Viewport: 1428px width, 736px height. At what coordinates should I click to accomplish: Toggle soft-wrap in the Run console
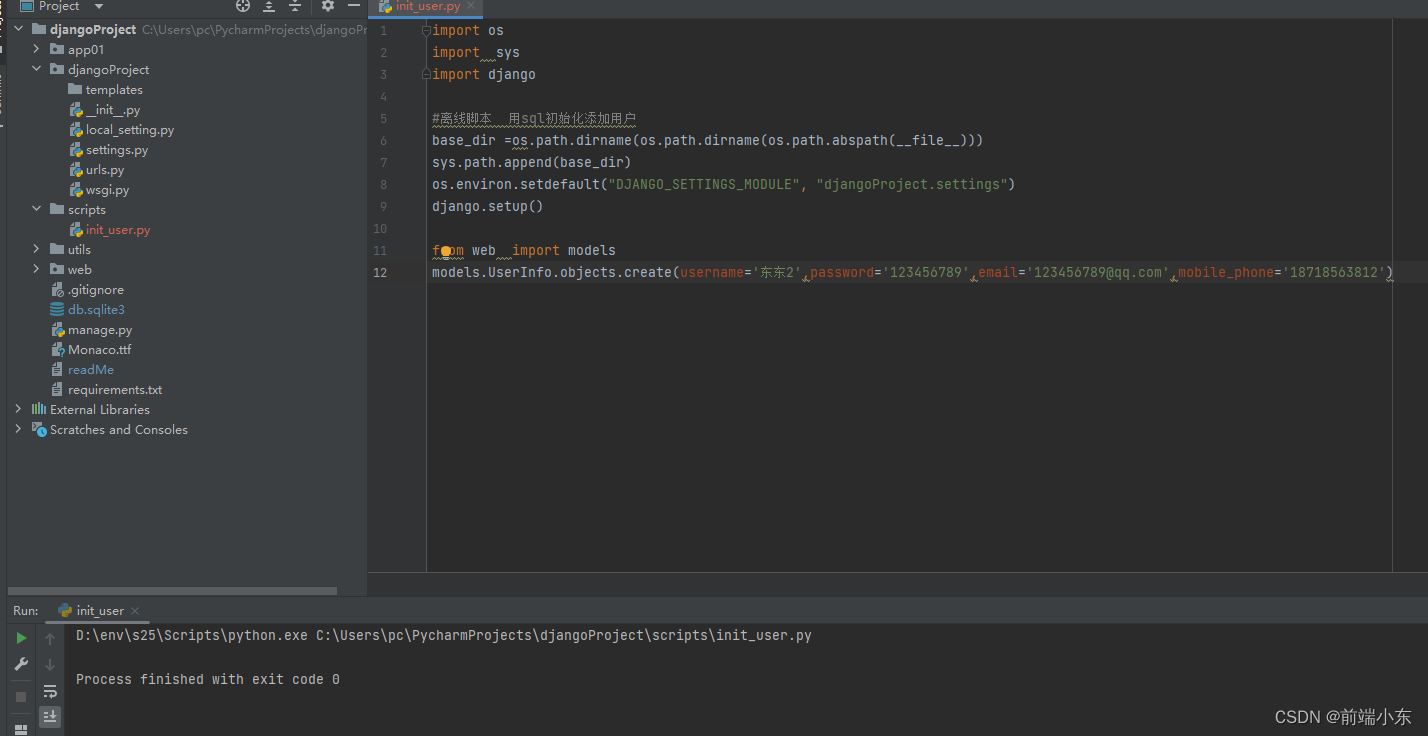click(49, 691)
